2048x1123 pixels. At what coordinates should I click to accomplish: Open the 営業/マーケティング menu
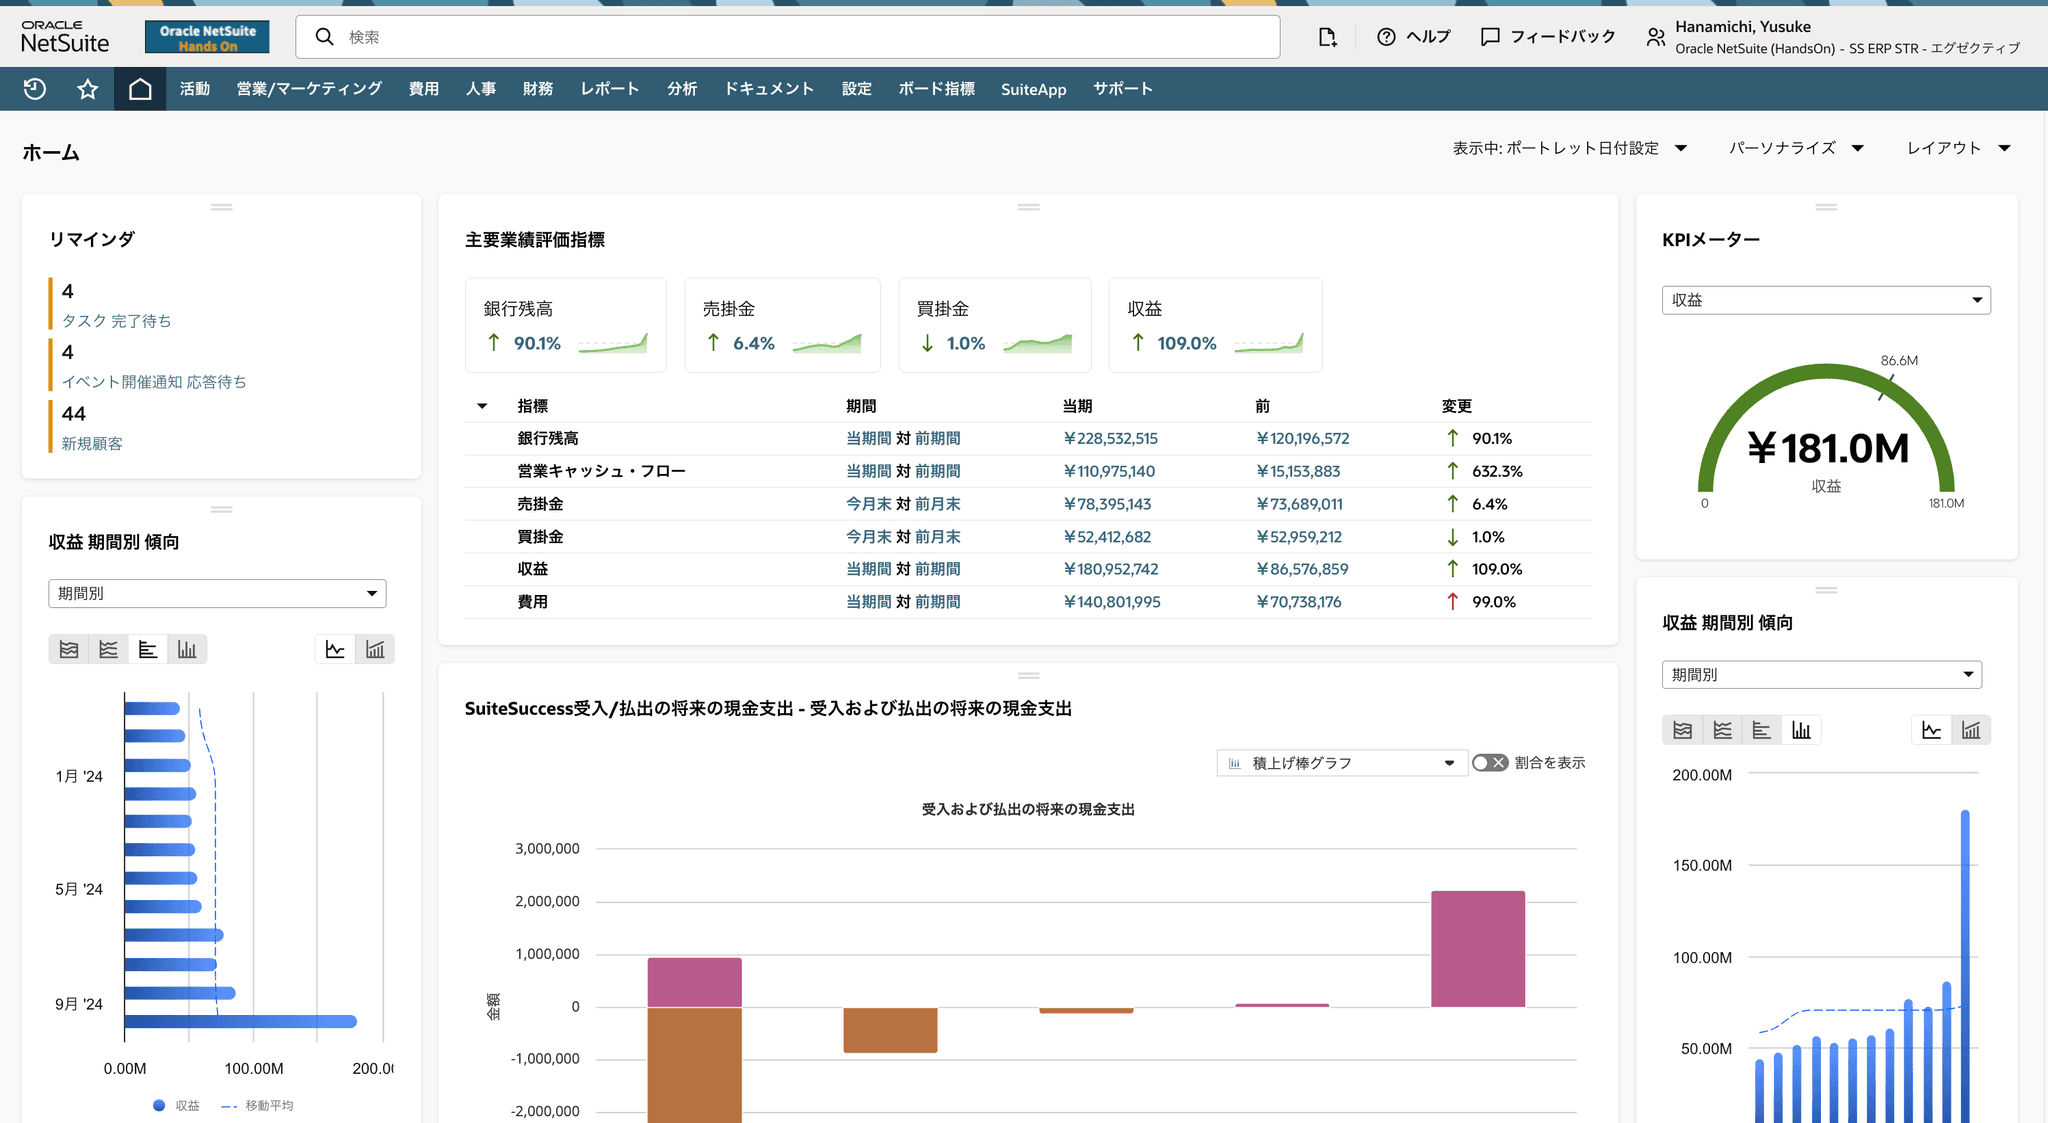[309, 89]
